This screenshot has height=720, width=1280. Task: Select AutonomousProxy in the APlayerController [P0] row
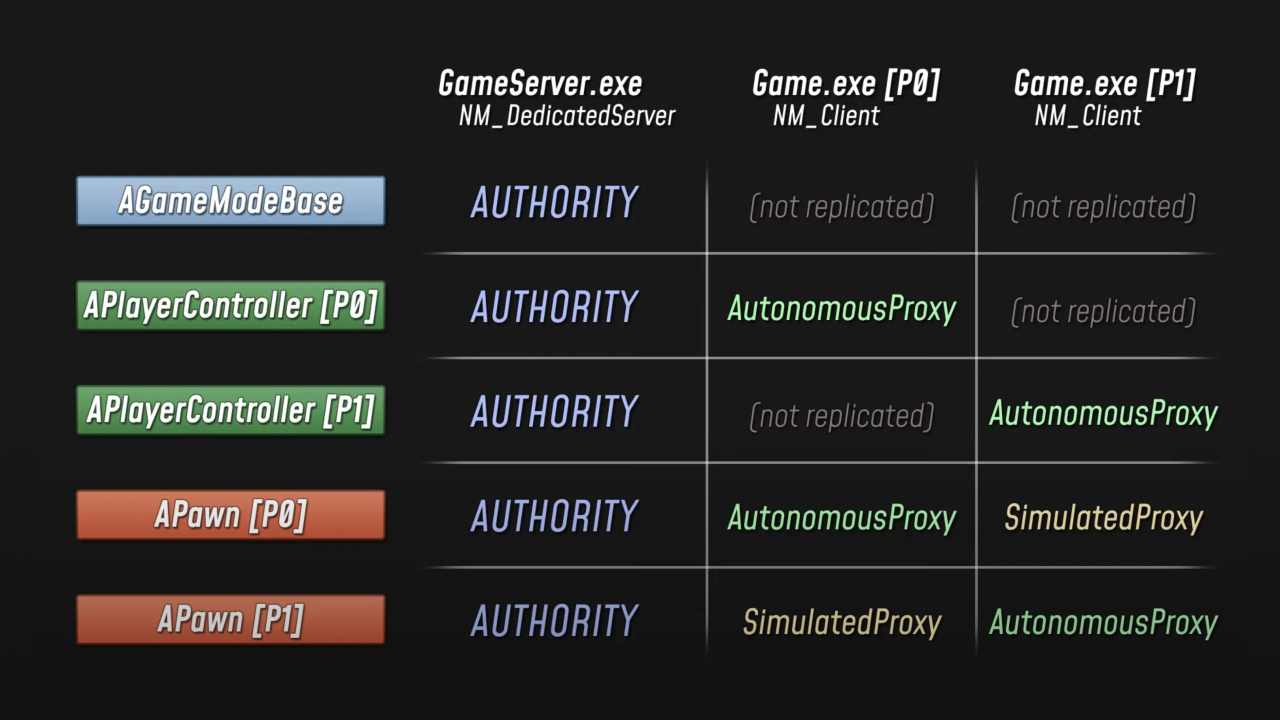click(x=841, y=309)
